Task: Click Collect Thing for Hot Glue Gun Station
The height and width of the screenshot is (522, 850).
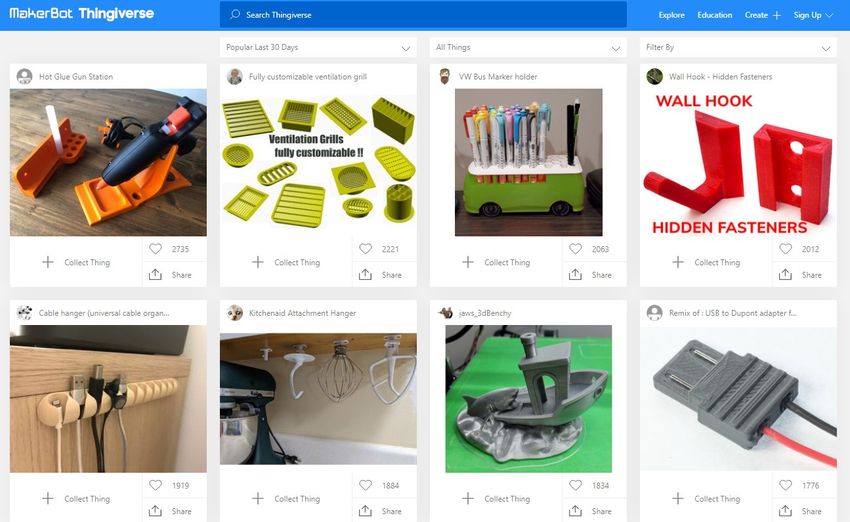Action: [76, 262]
